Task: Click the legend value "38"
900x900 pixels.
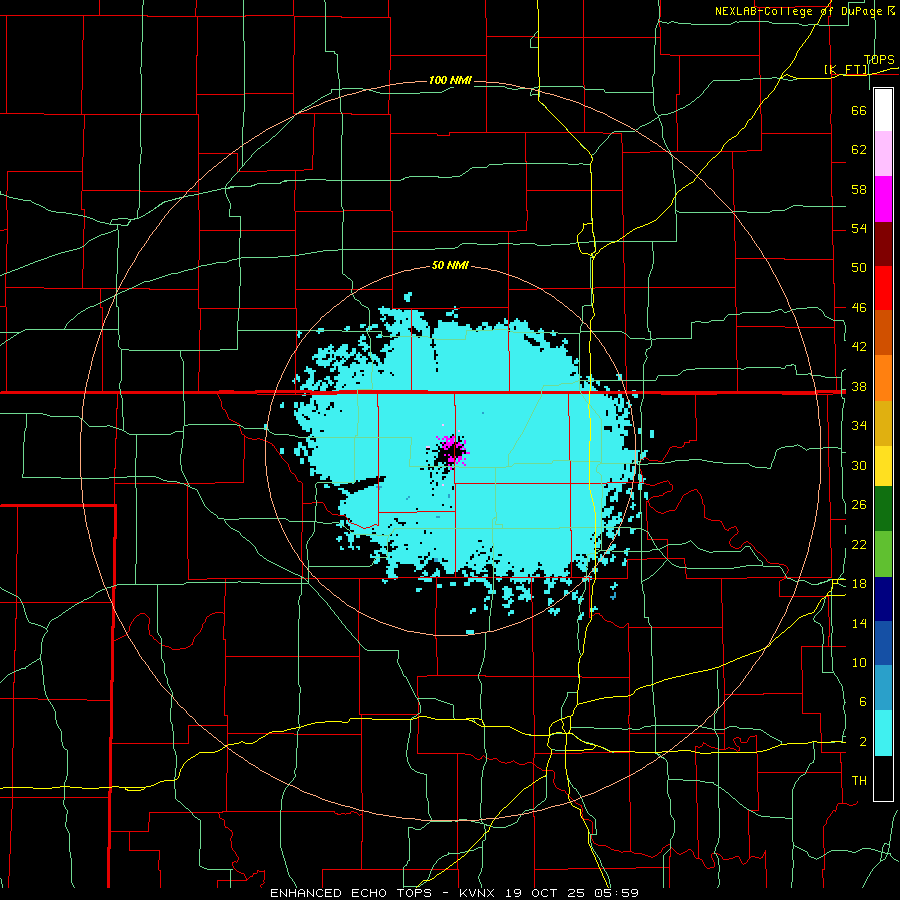Action: tap(859, 387)
